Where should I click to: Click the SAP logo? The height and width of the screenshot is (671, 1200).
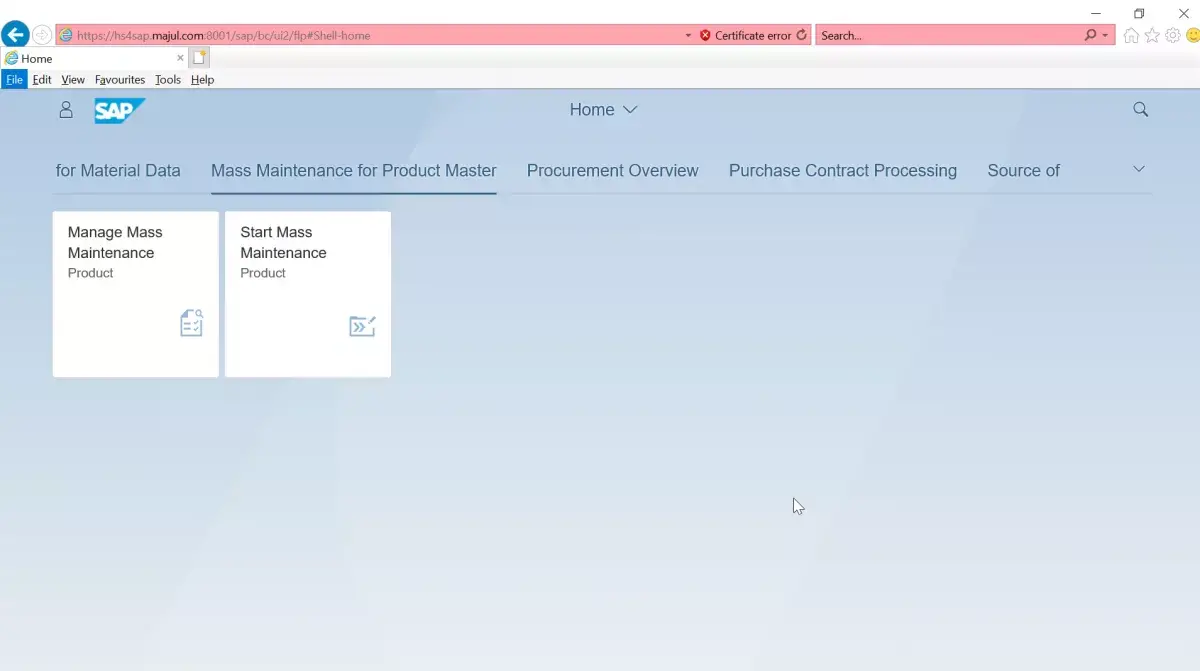[x=120, y=110]
